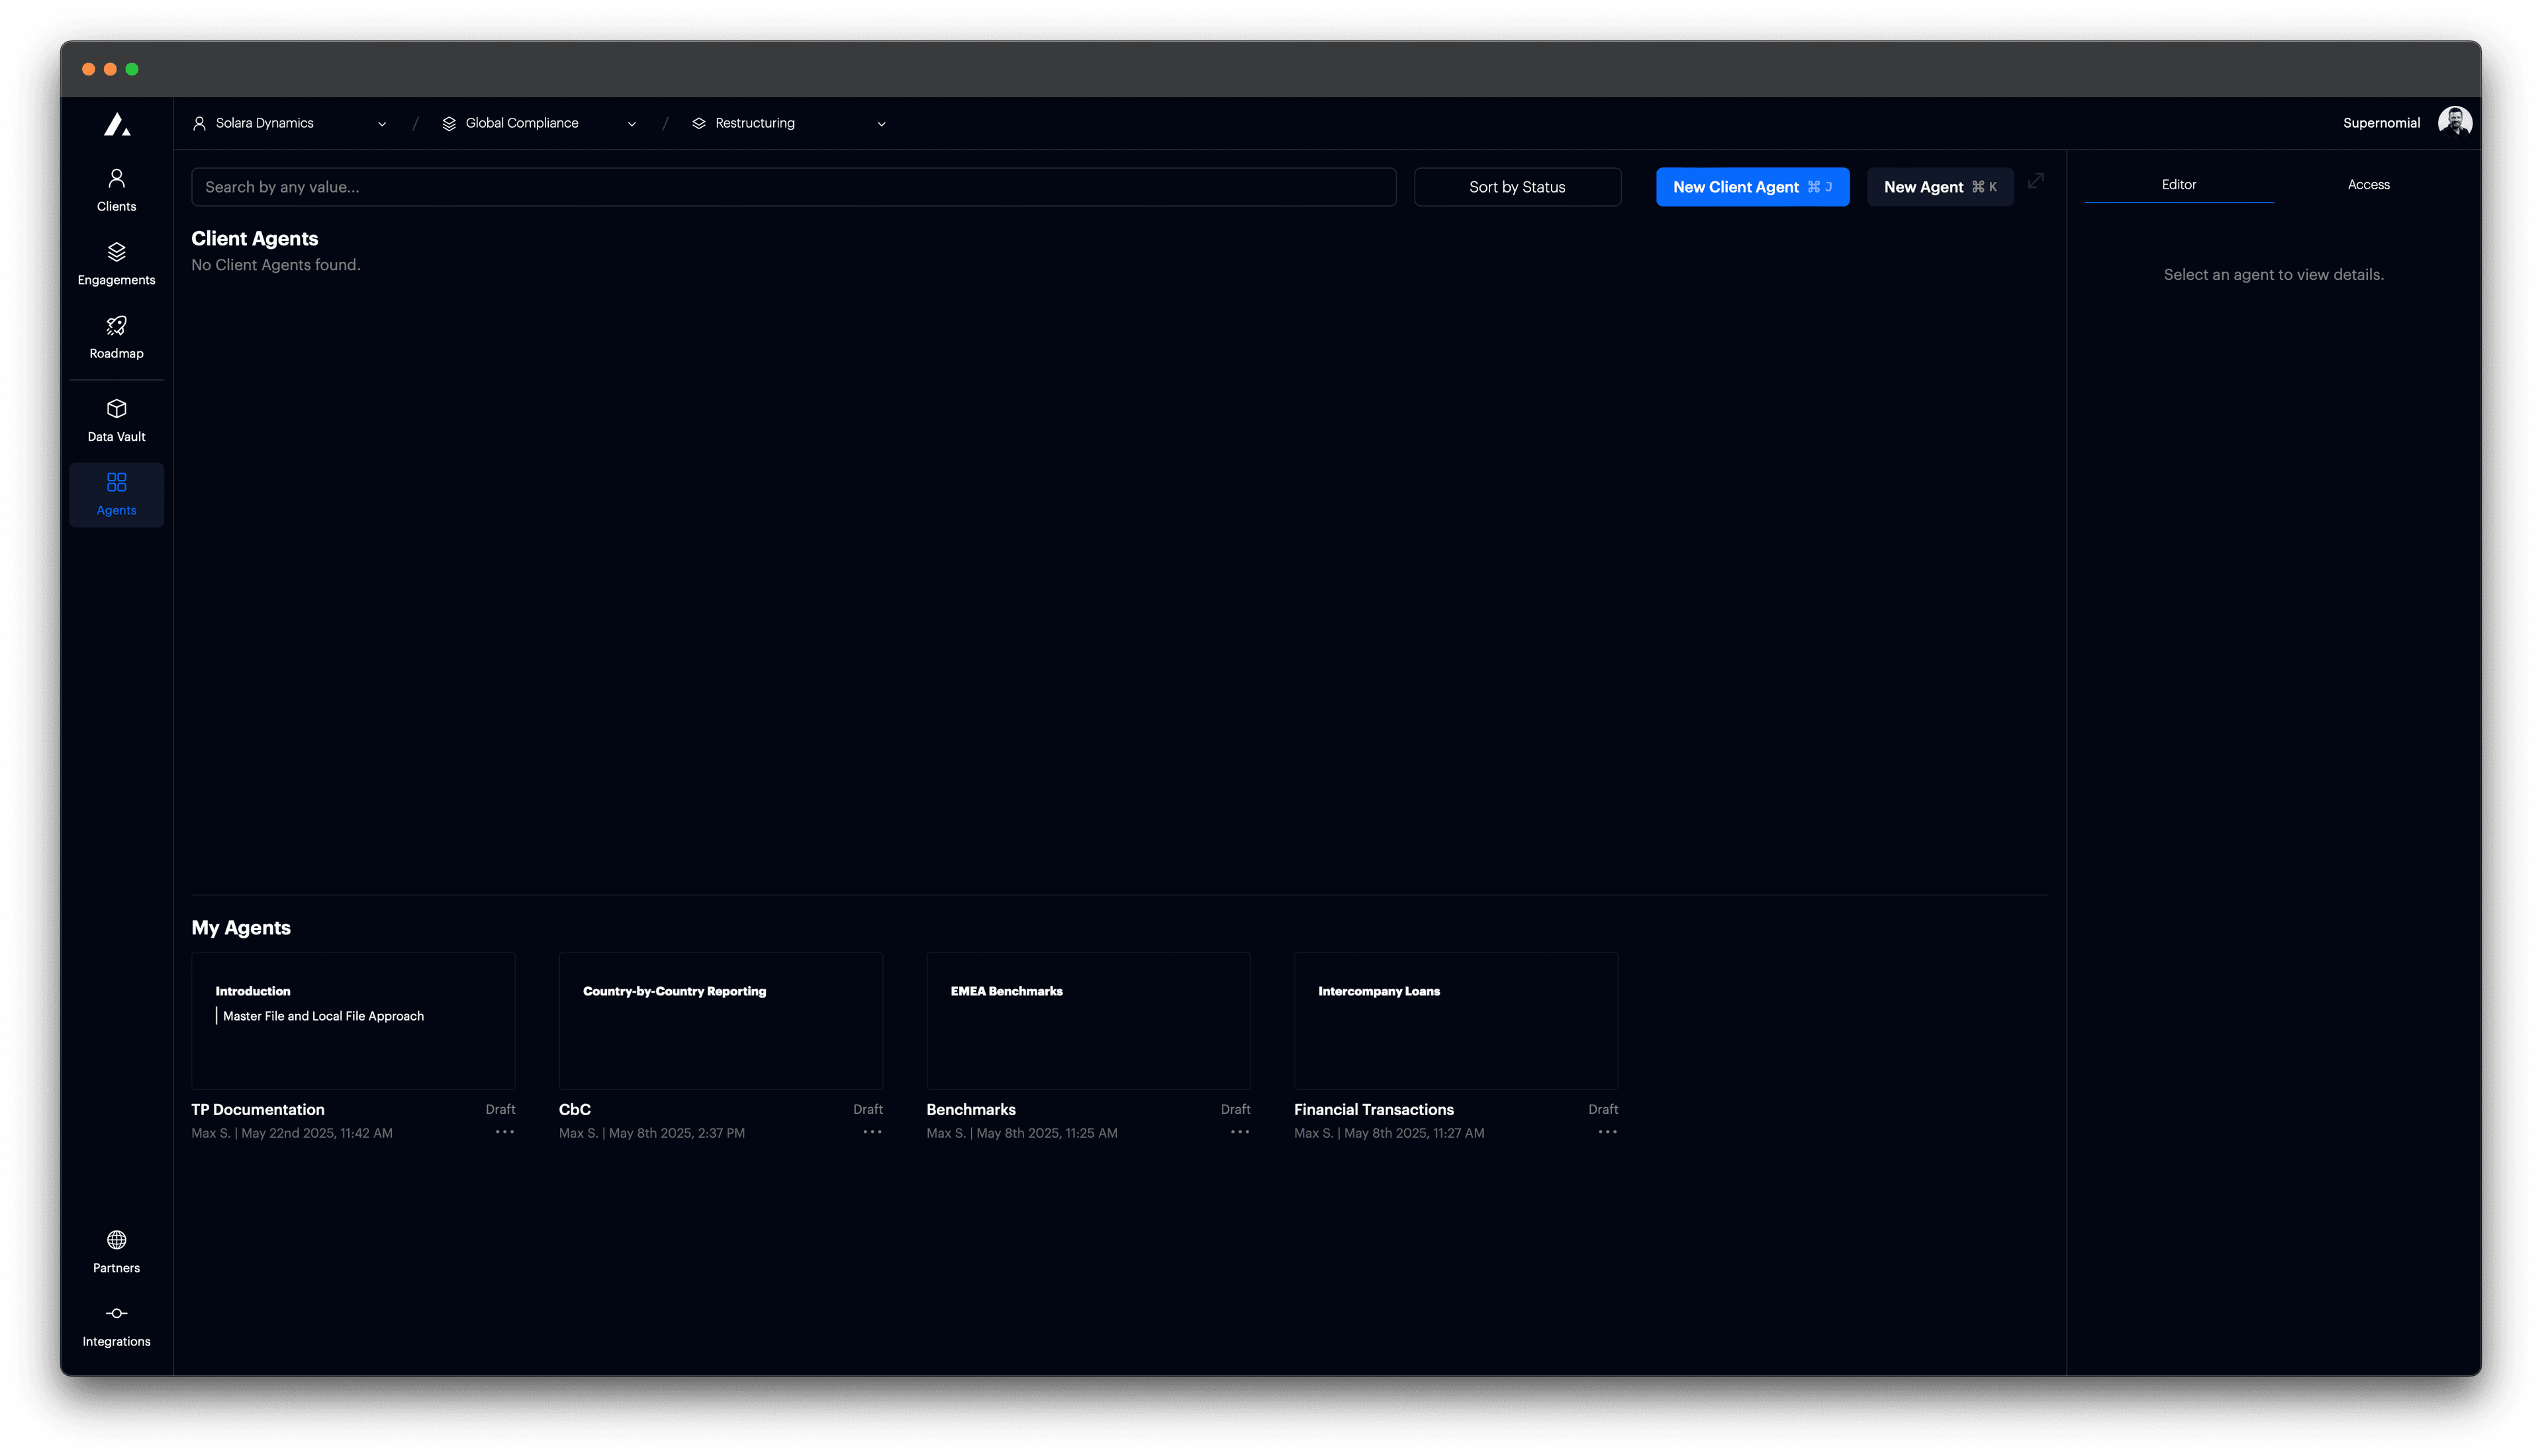Click the app logo at the top left
The height and width of the screenshot is (1456, 2542).
[116, 124]
